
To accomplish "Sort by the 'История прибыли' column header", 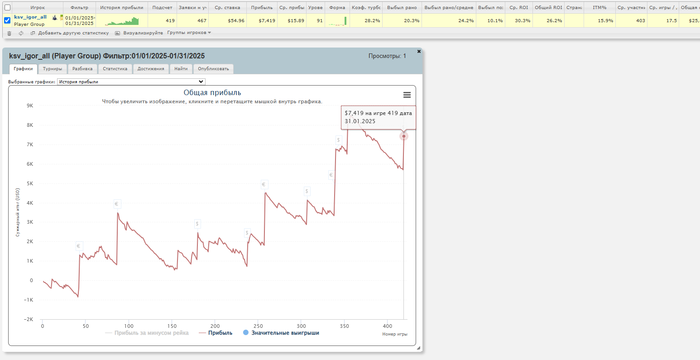I will pyautogui.click(x=121, y=8).
